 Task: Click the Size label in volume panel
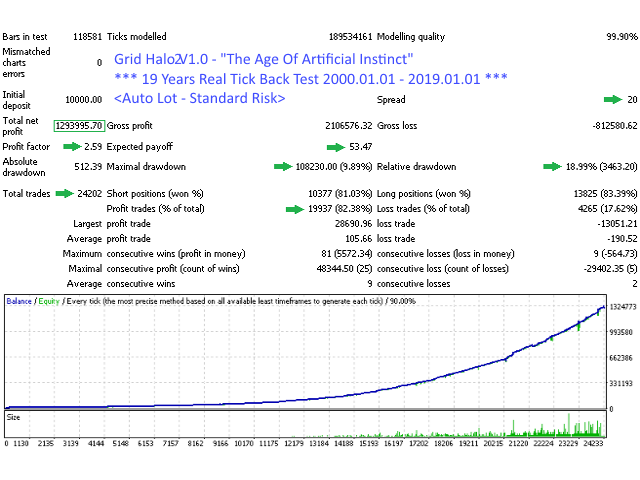13,417
